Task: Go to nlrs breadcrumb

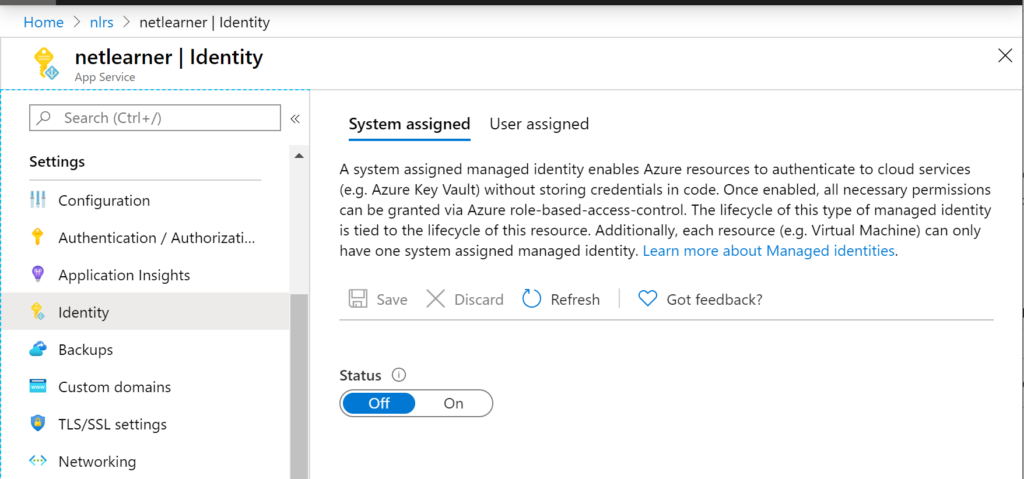Action: [x=102, y=22]
